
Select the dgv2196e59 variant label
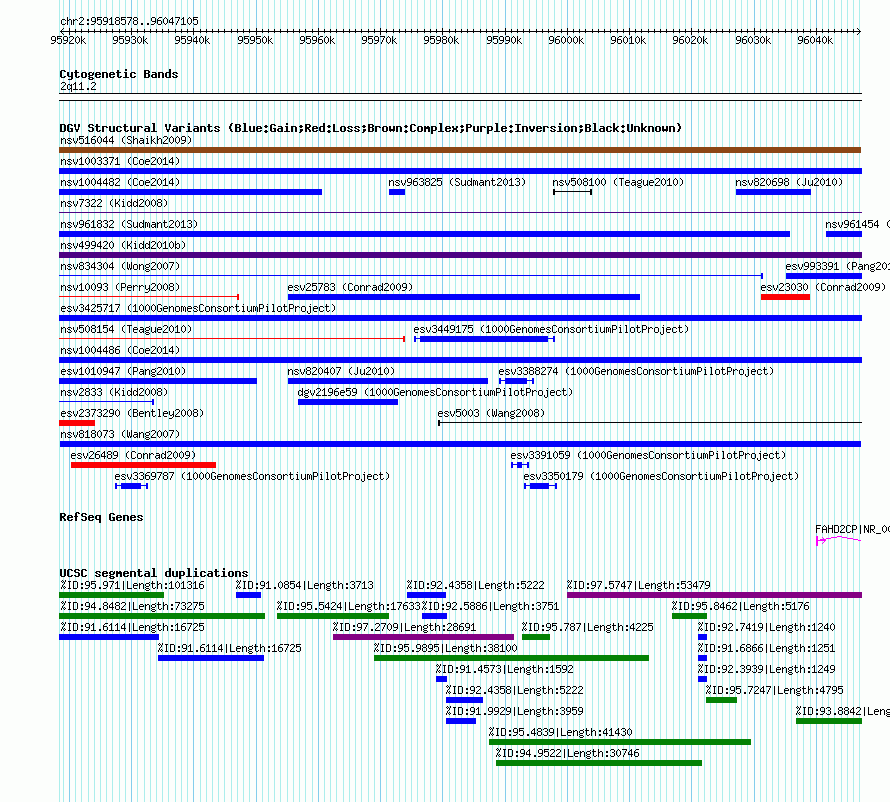(x=435, y=392)
